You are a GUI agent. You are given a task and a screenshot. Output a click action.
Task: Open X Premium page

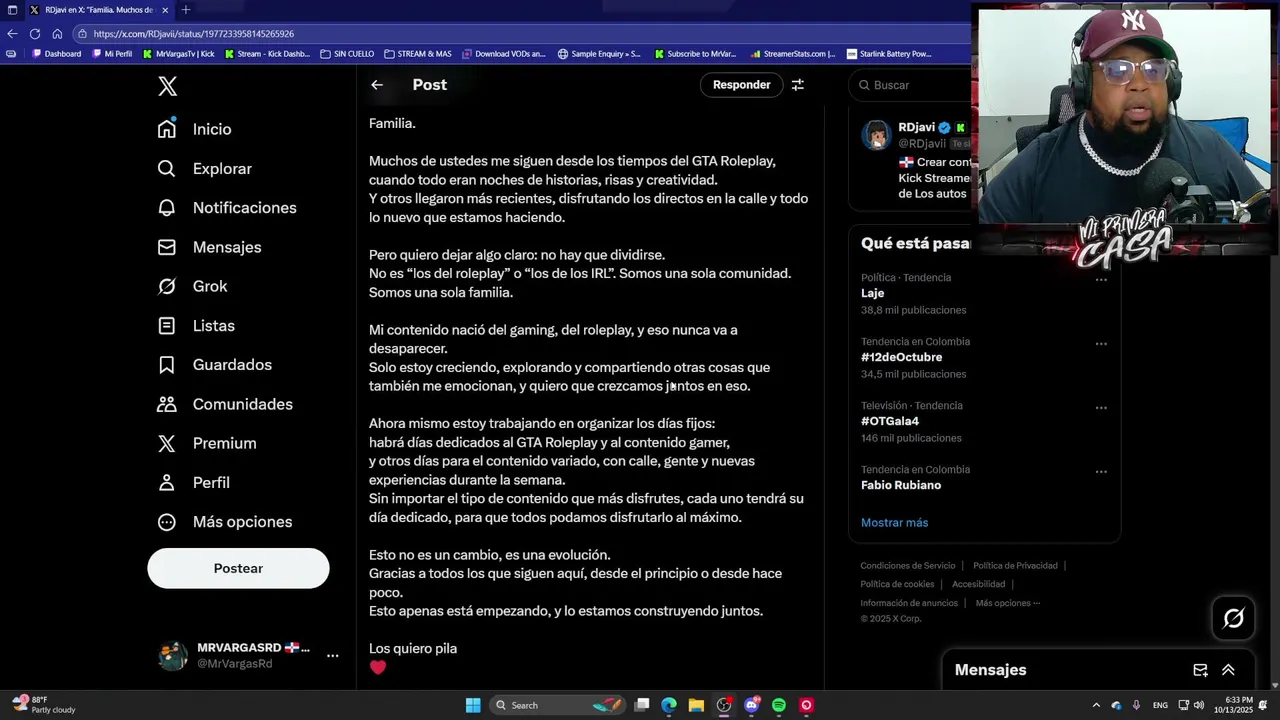point(207,443)
